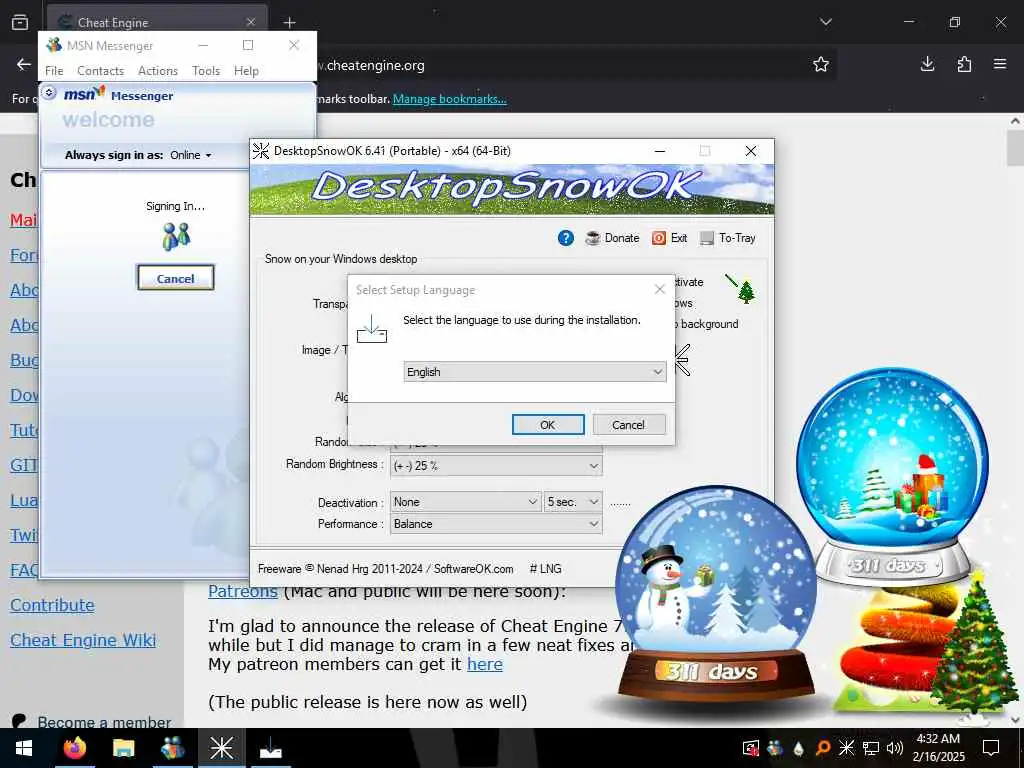Select the Cheat Engine browser tab
The width and height of the screenshot is (1024, 768).
[x=157, y=22]
